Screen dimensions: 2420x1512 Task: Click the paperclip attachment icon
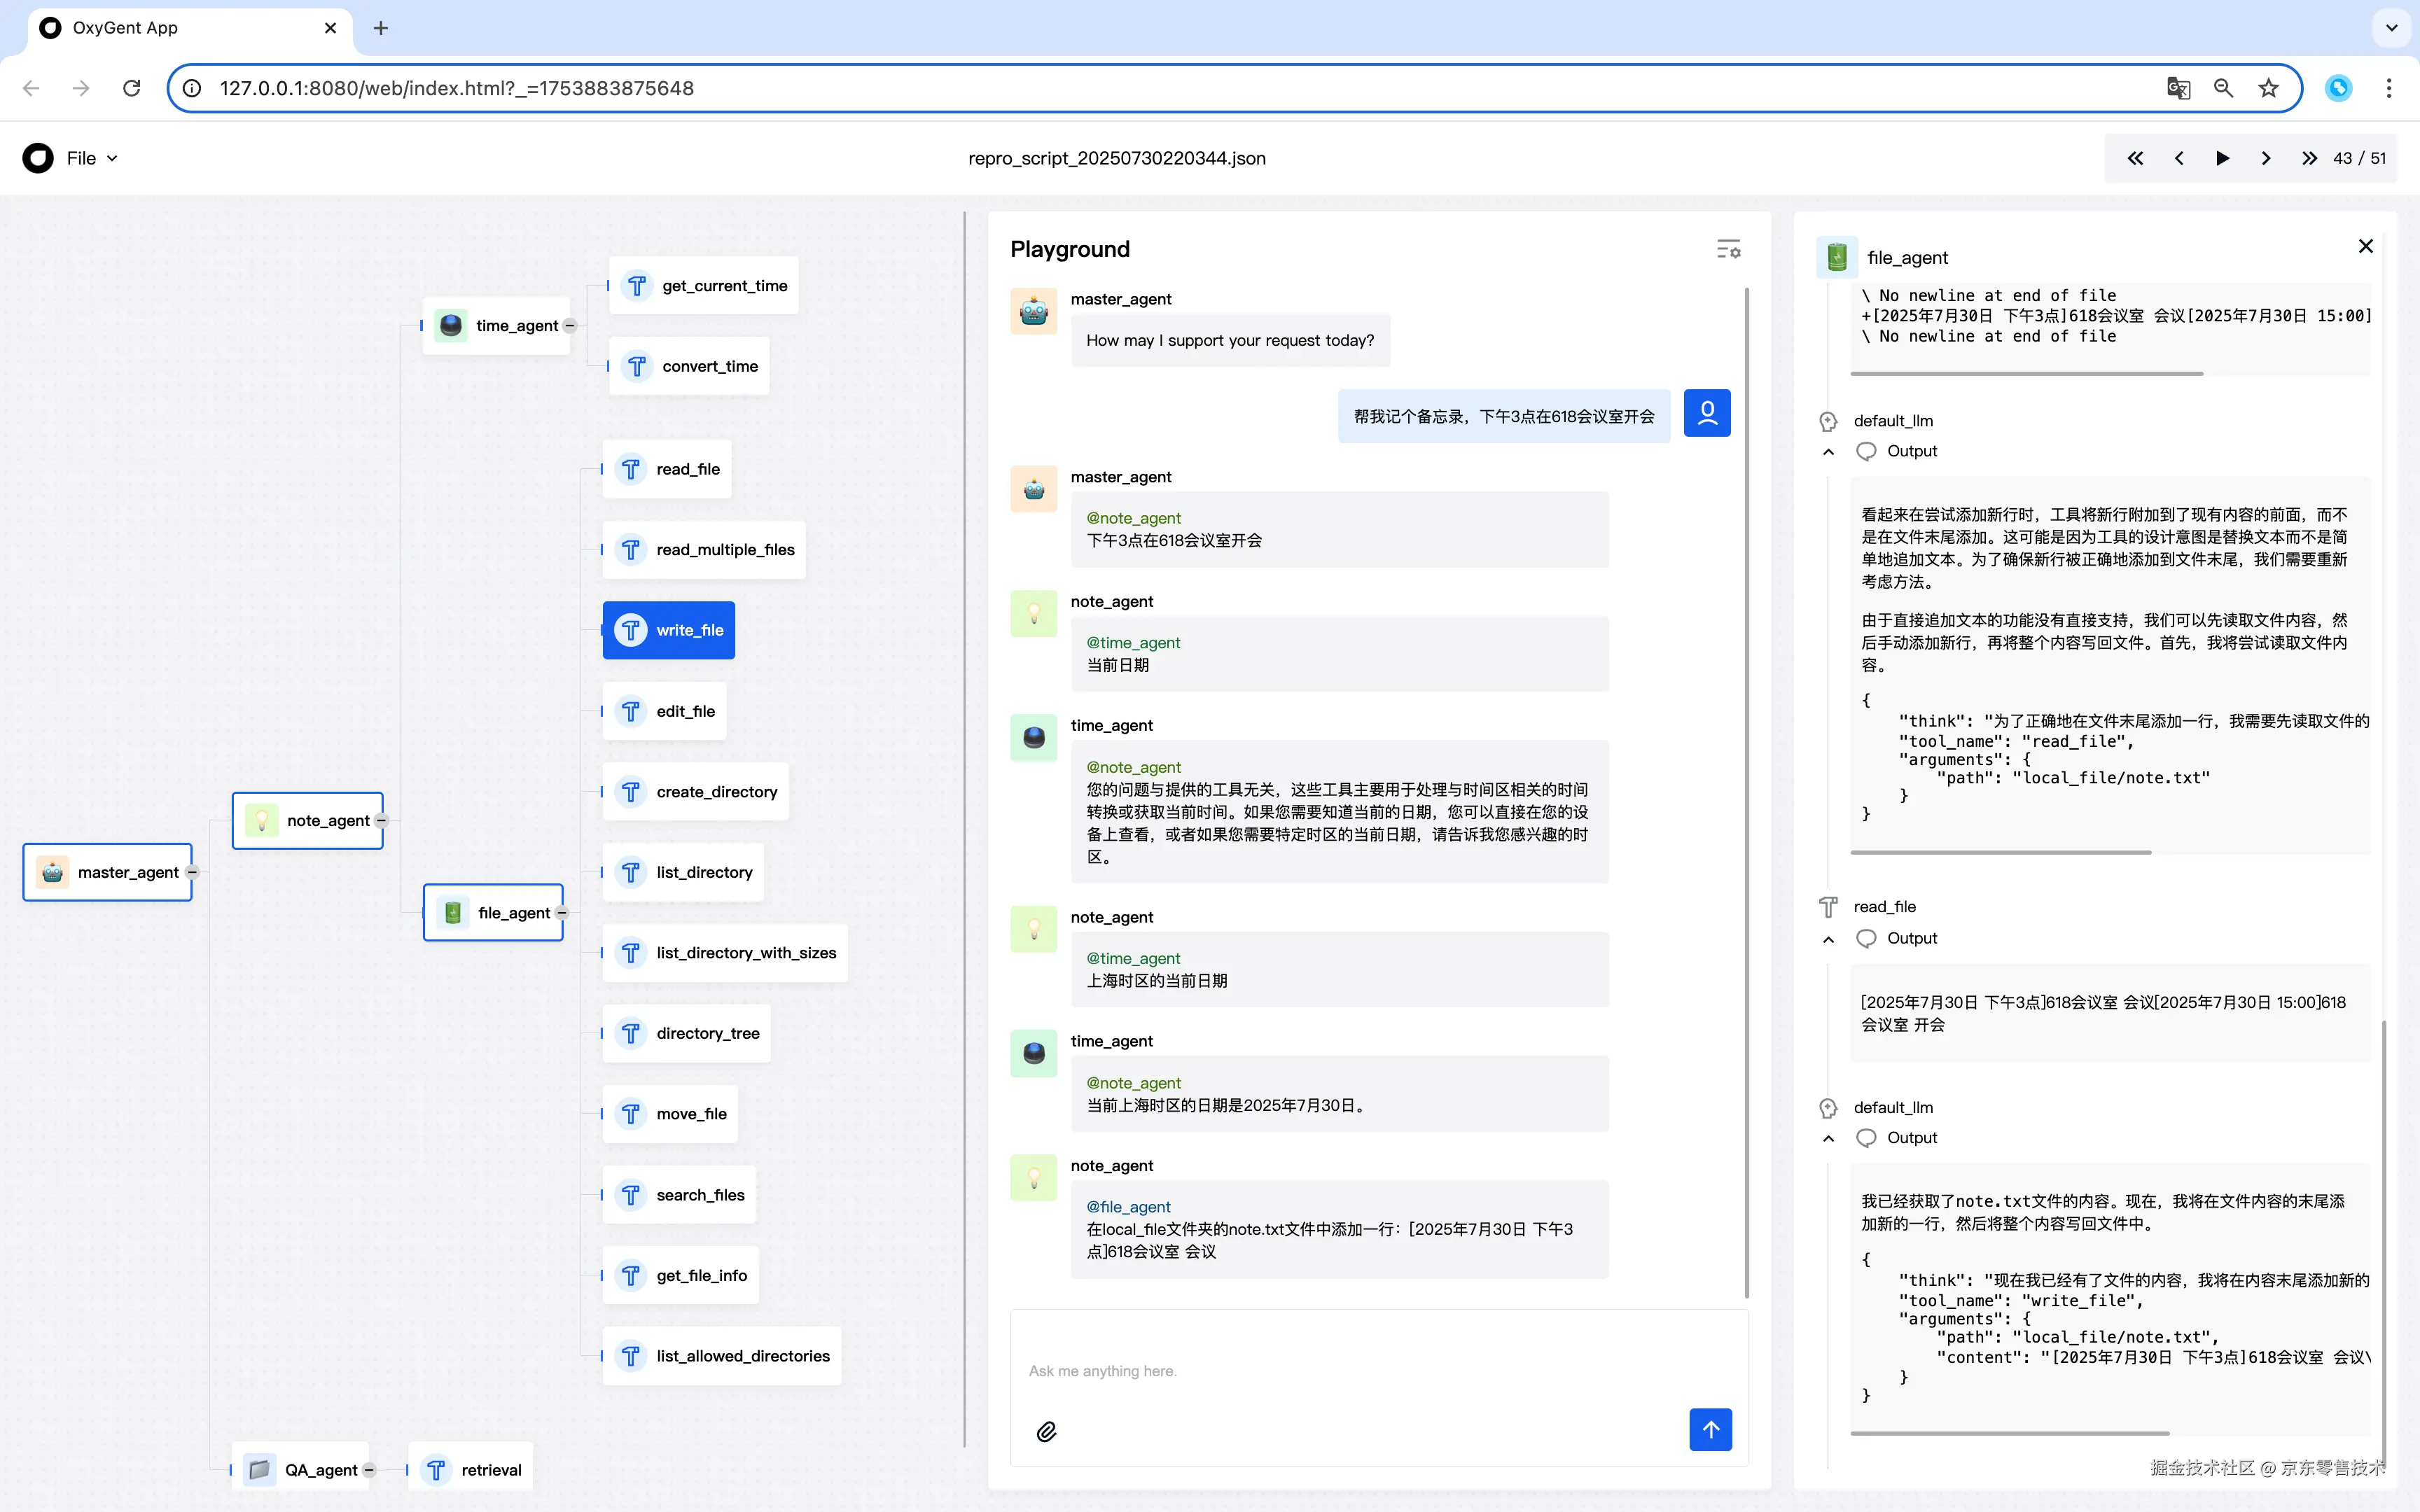1046,1431
